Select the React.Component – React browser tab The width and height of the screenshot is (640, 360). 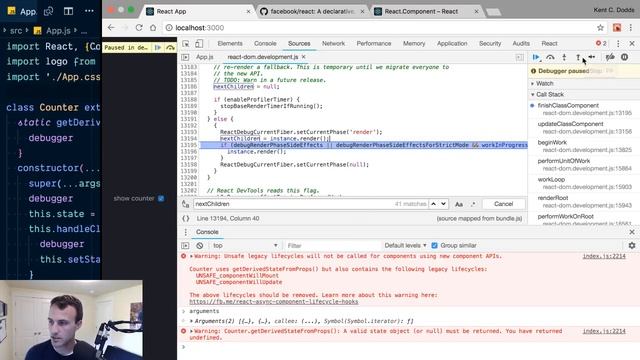point(426,11)
